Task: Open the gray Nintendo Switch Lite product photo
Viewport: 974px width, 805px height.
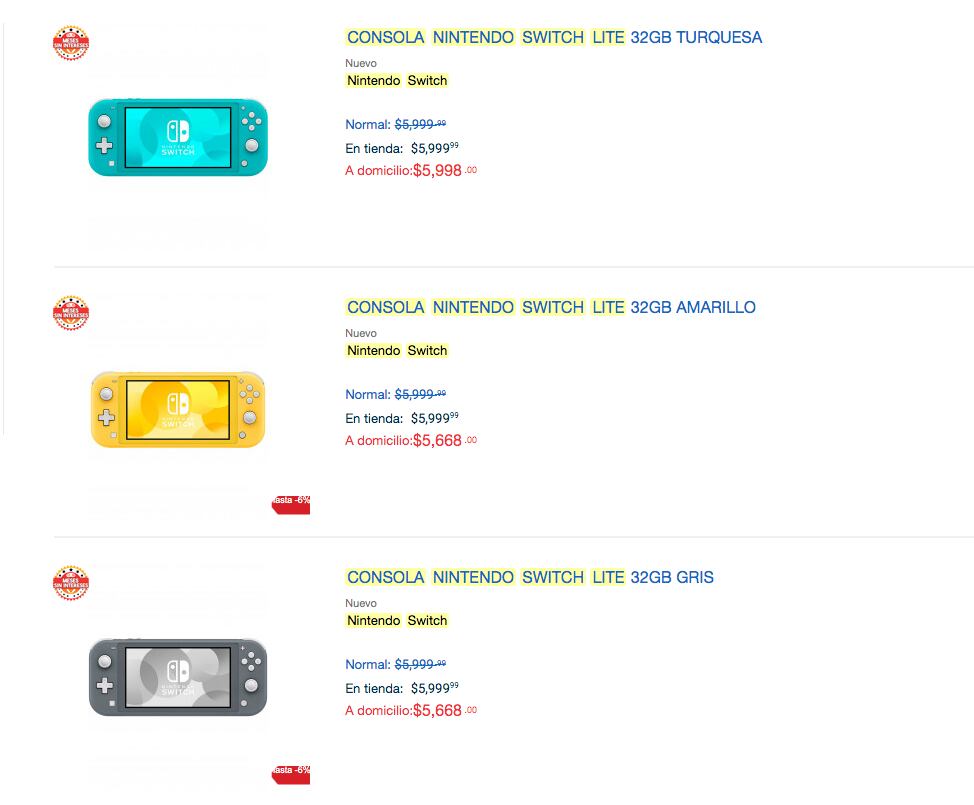Action: (x=178, y=678)
